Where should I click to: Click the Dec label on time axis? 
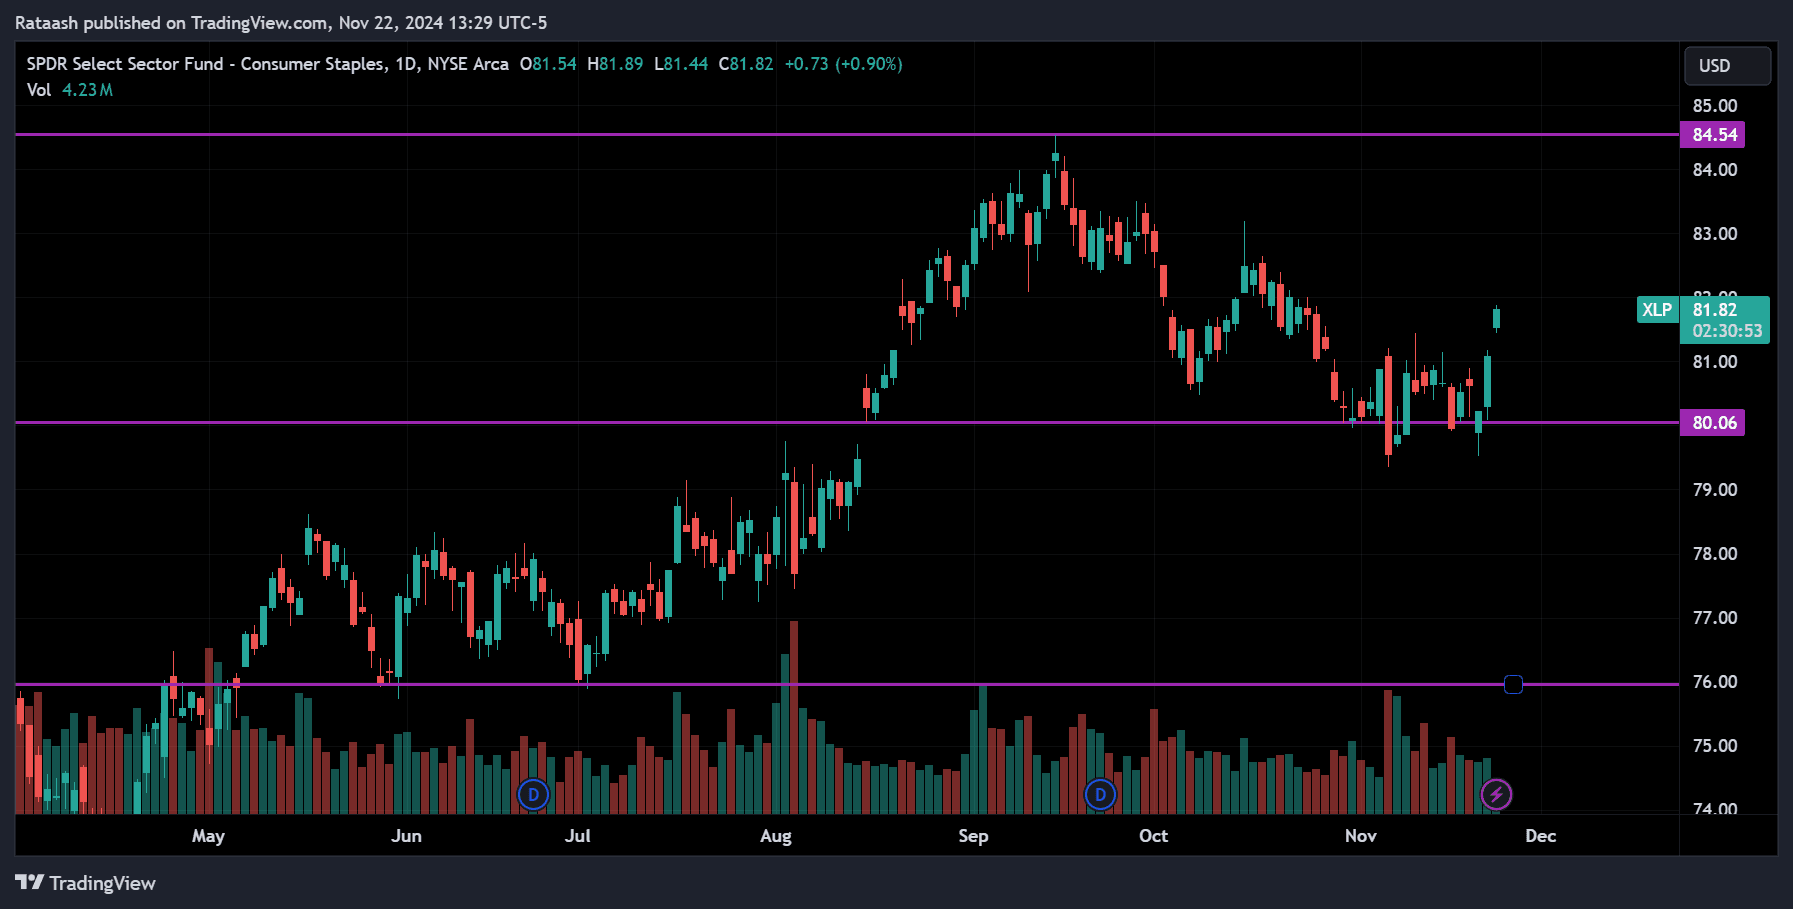(x=1540, y=836)
